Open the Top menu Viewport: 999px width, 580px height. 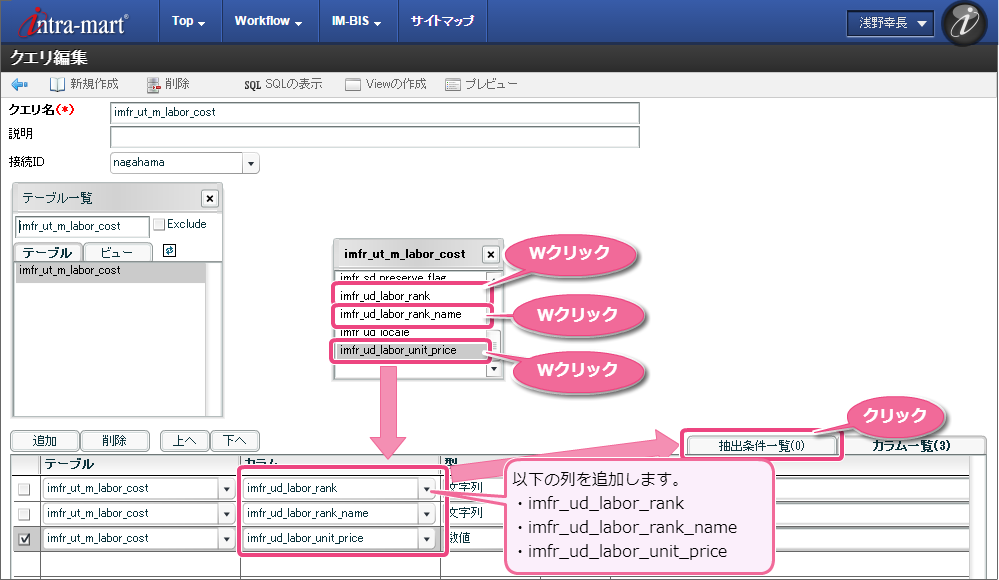189,21
